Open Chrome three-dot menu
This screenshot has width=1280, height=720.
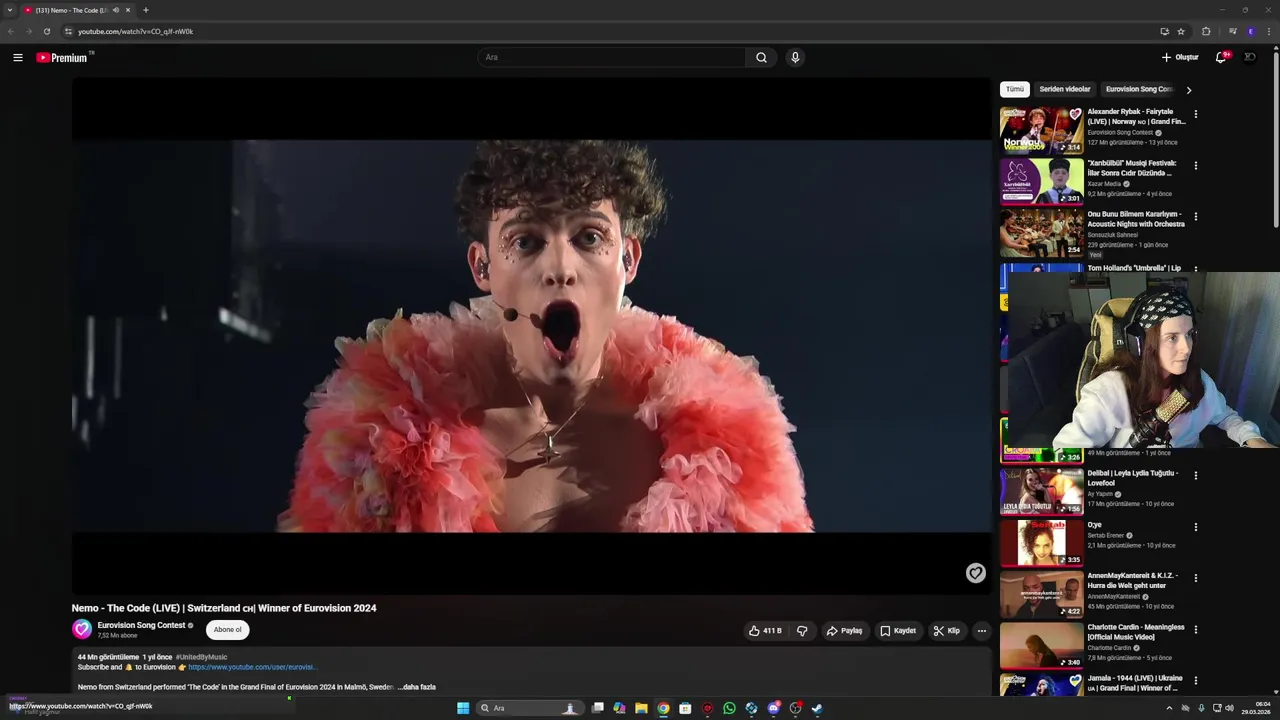click(1269, 31)
